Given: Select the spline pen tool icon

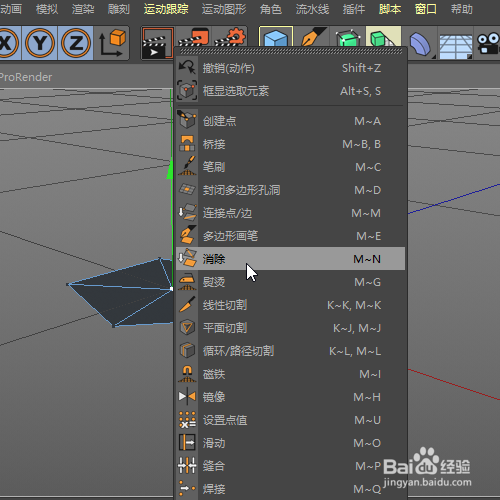Looking at the screenshot, I should pos(312,37).
